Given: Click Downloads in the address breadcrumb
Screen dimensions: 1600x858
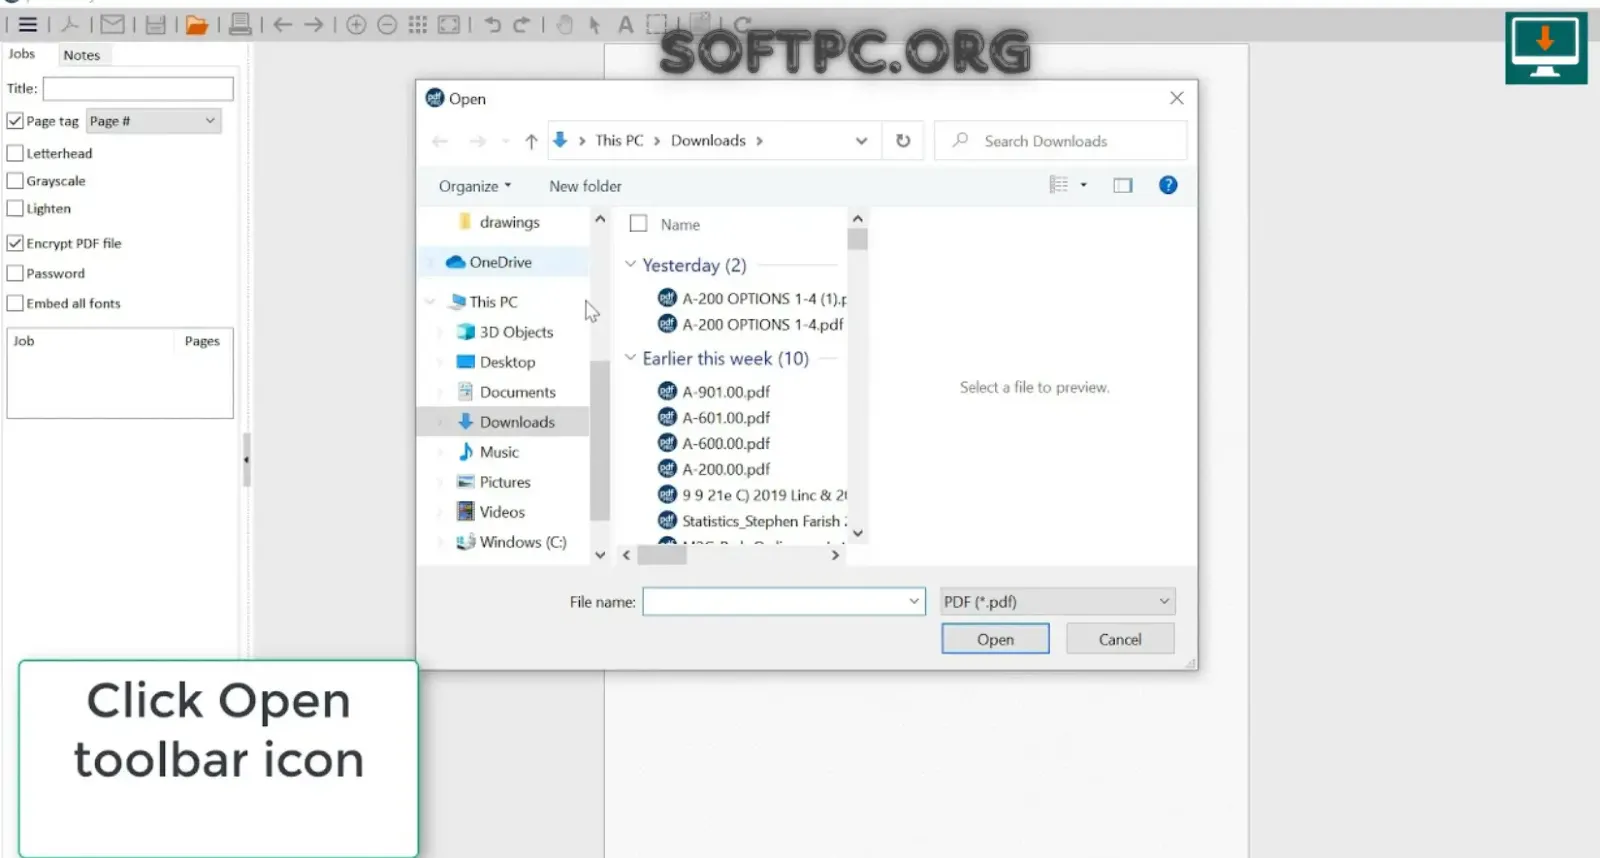Looking at the screenshot, I should [x=708, y=141].
